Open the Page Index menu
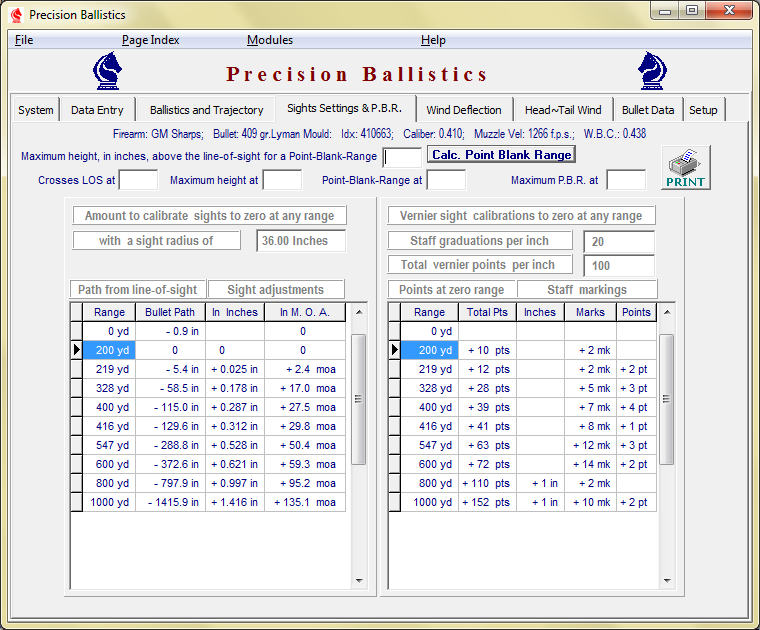This screenshot has width=760, height=630. point(150,40)
